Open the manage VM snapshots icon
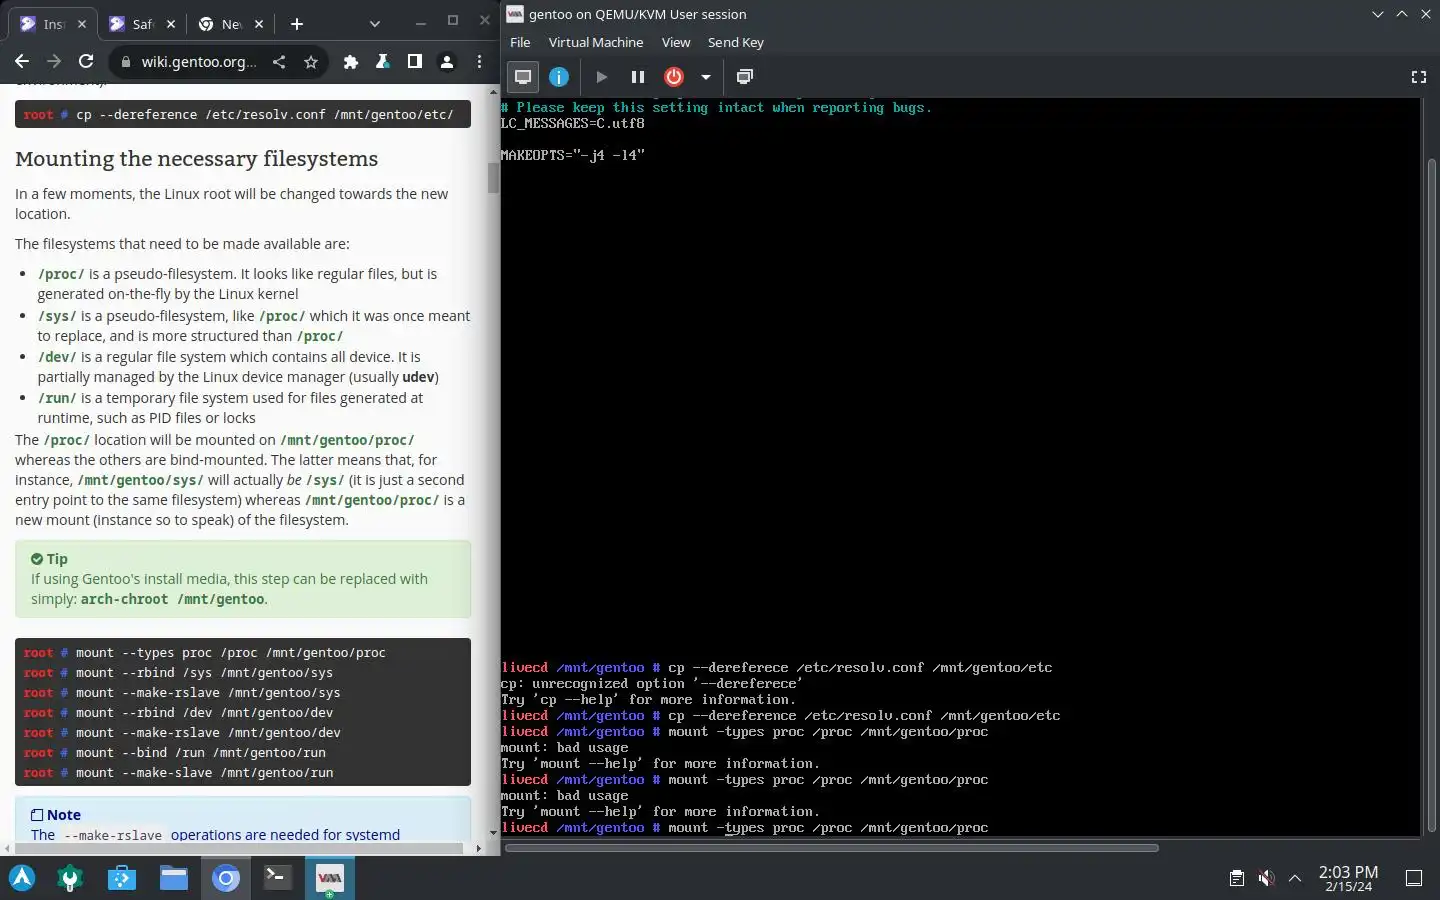This screenshot has width=1440, height=900. (x=745, y=77)
